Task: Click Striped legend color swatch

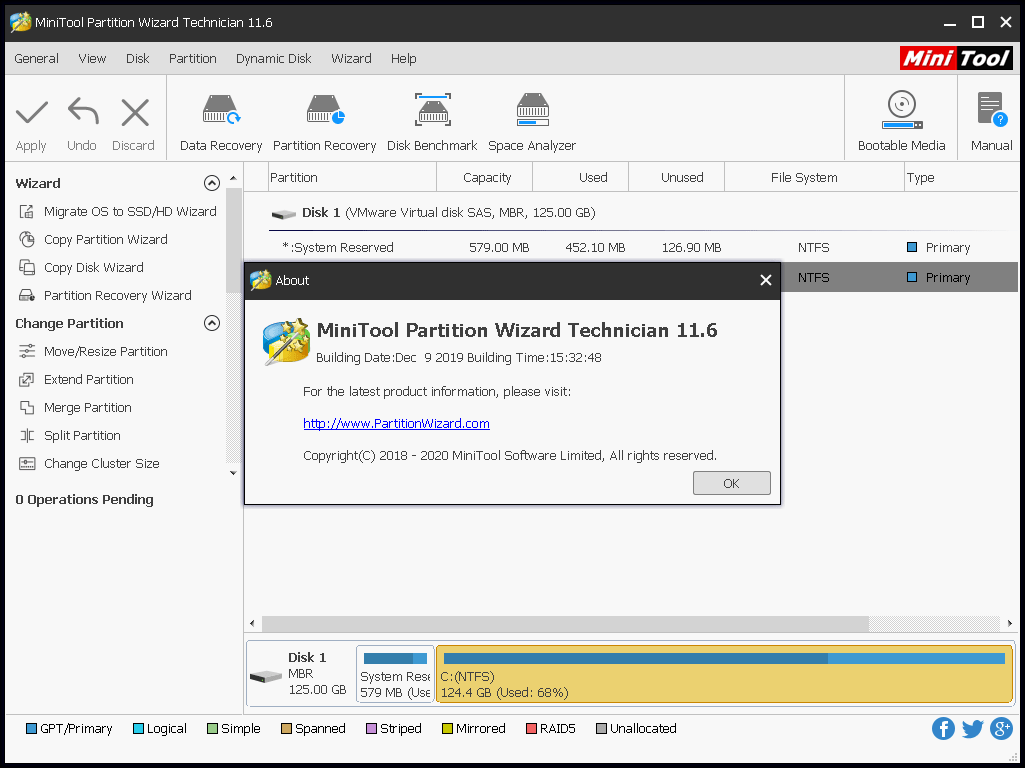Action: pyautogui.click(x=371, y=729)
